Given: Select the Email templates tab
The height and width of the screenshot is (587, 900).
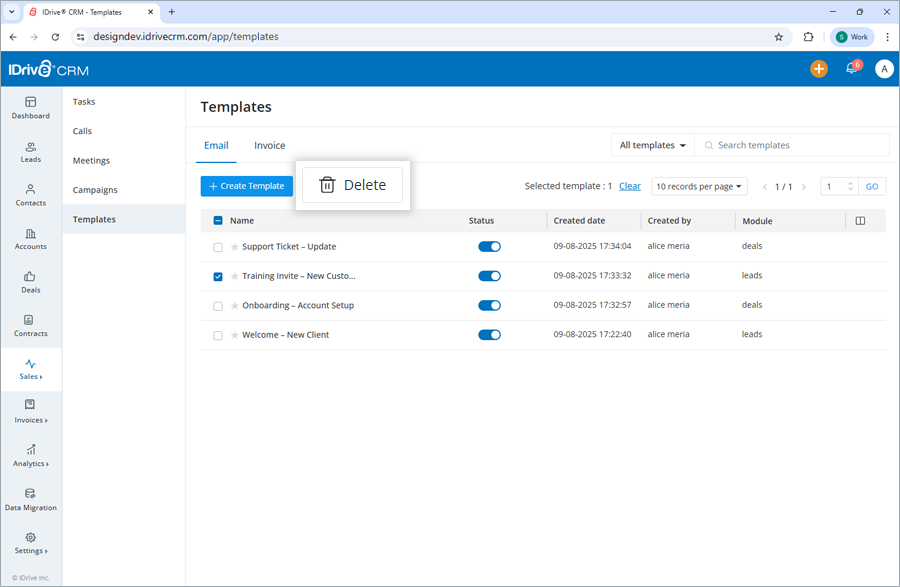Looking at the screenshot, I should click(x=216, y=144).
